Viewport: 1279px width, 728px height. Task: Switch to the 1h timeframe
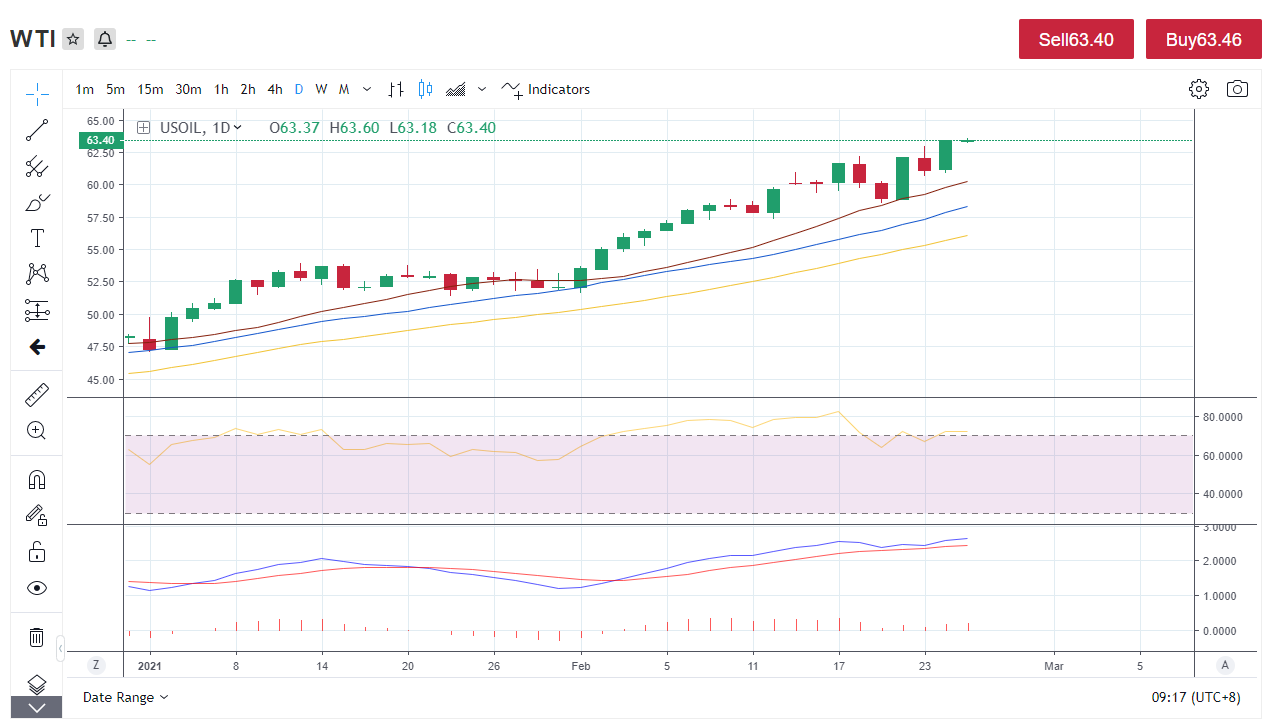click(x=221, y=89)
